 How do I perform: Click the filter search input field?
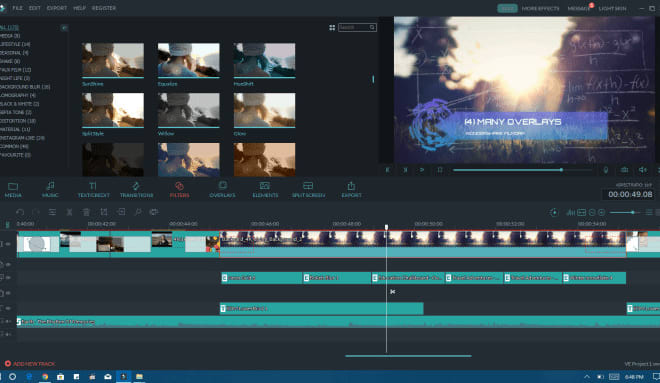tap(357, 27)
